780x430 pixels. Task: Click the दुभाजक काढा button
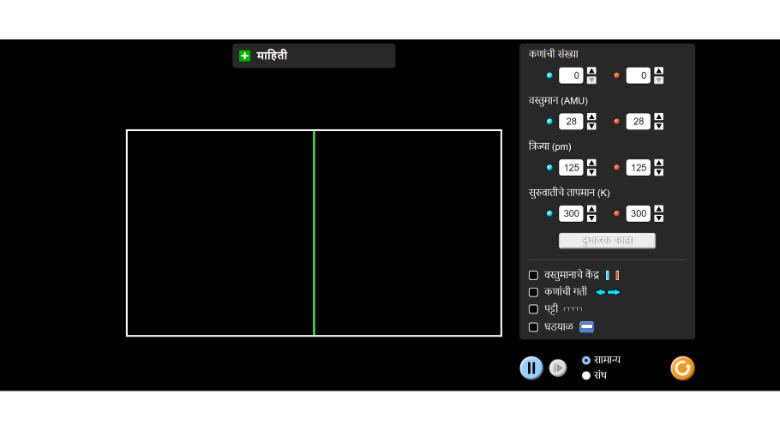pos(607,241)
